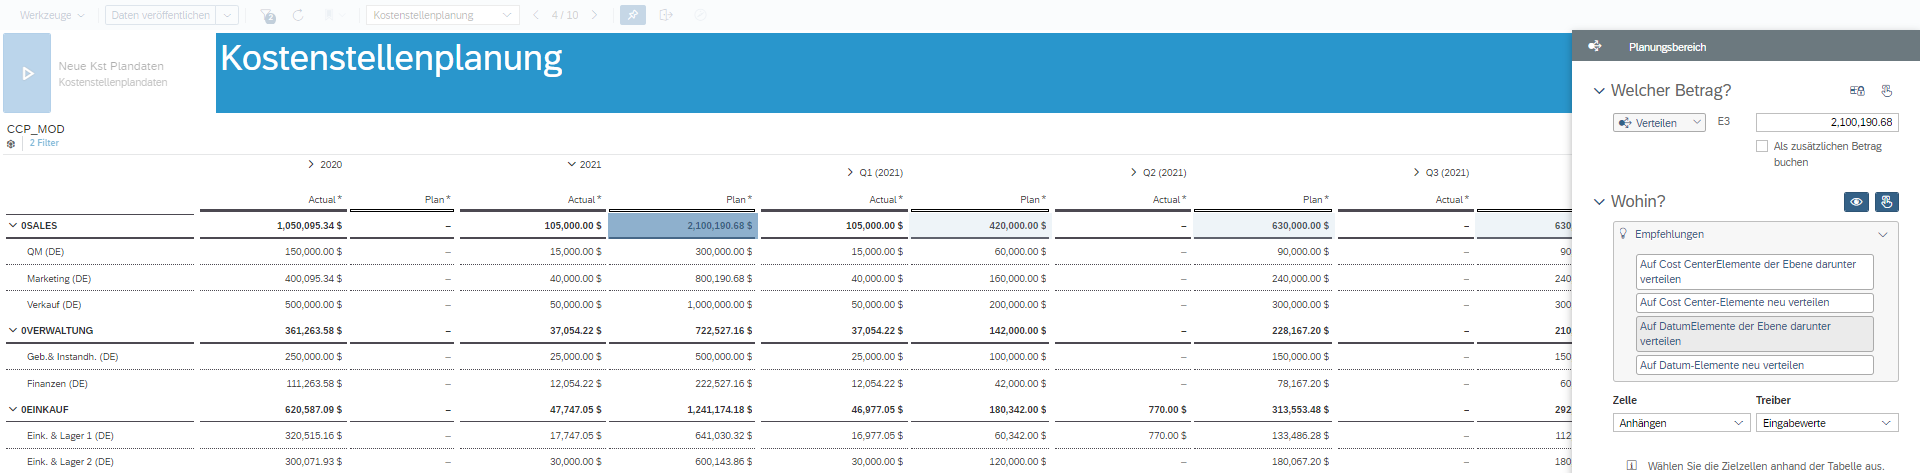Click the cell lock icon beside Welcher Betrag

(1857, 91)
